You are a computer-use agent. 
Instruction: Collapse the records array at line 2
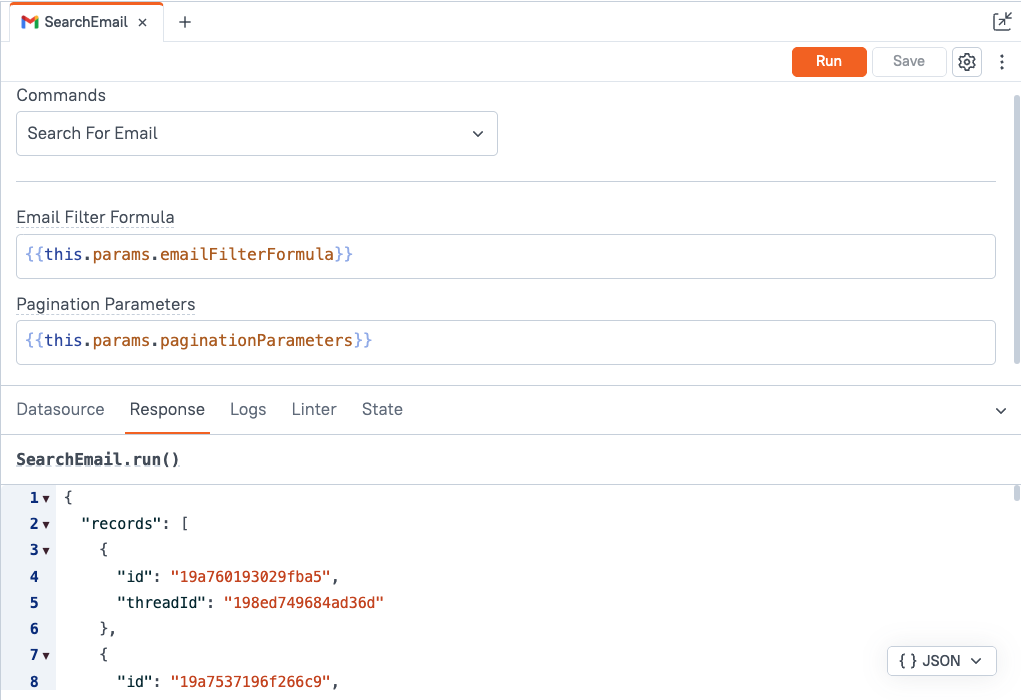click(46, 525)
